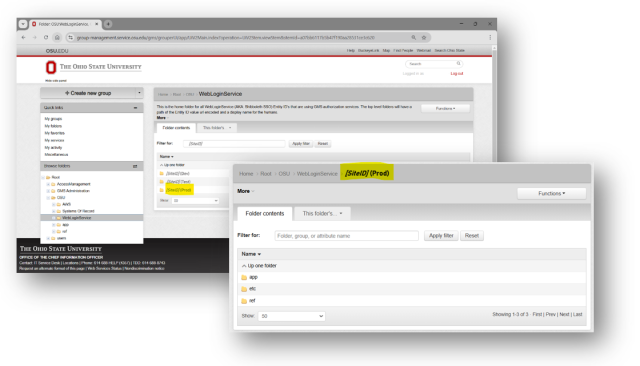
Task: Open Functions dropdown in front Prod panel
Action: [551, 193]
